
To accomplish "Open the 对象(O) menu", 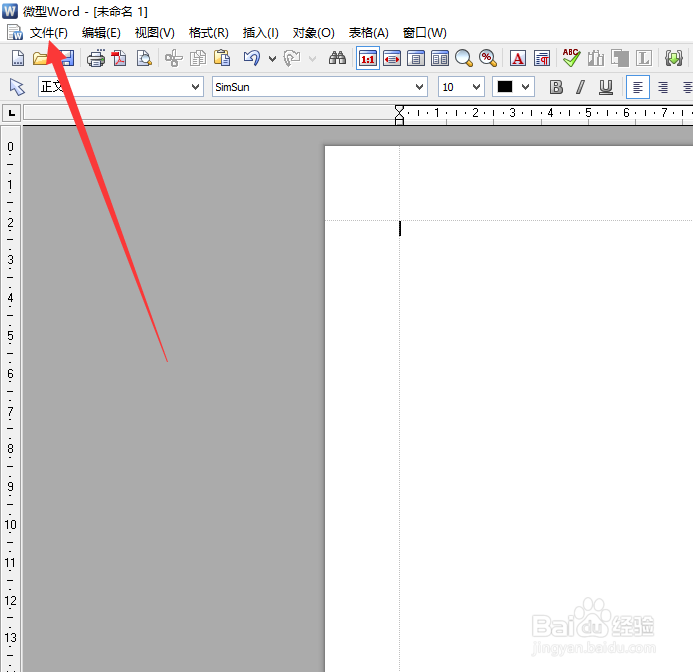I will 313,33.
